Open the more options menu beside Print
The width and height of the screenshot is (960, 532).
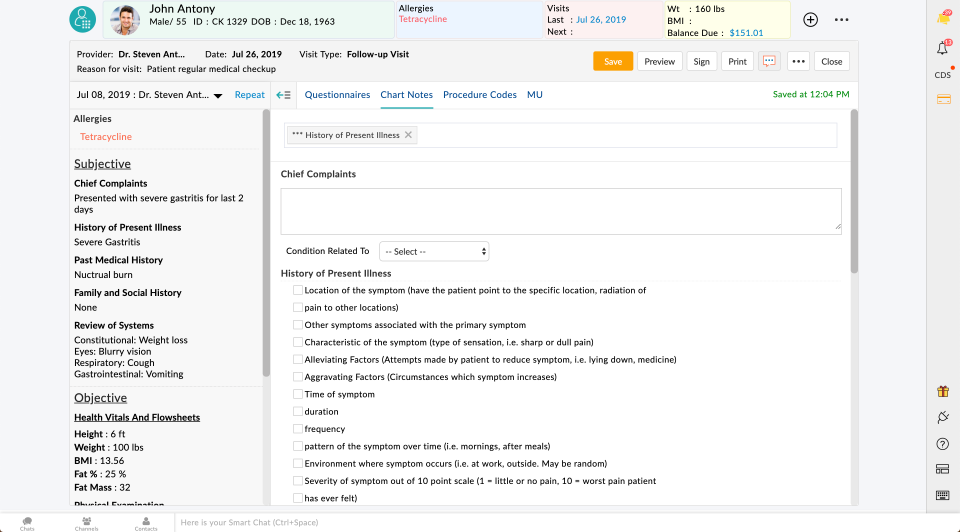(798, 61)
